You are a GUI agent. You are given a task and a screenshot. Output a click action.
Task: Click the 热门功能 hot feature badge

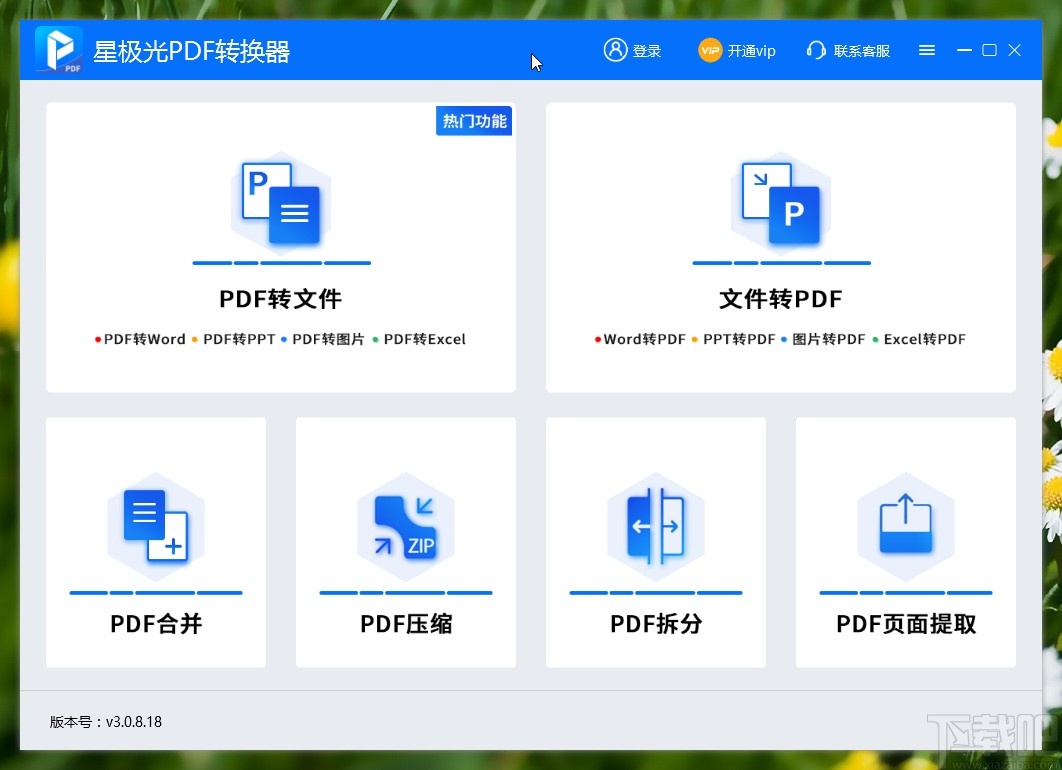tap(473, 120)
